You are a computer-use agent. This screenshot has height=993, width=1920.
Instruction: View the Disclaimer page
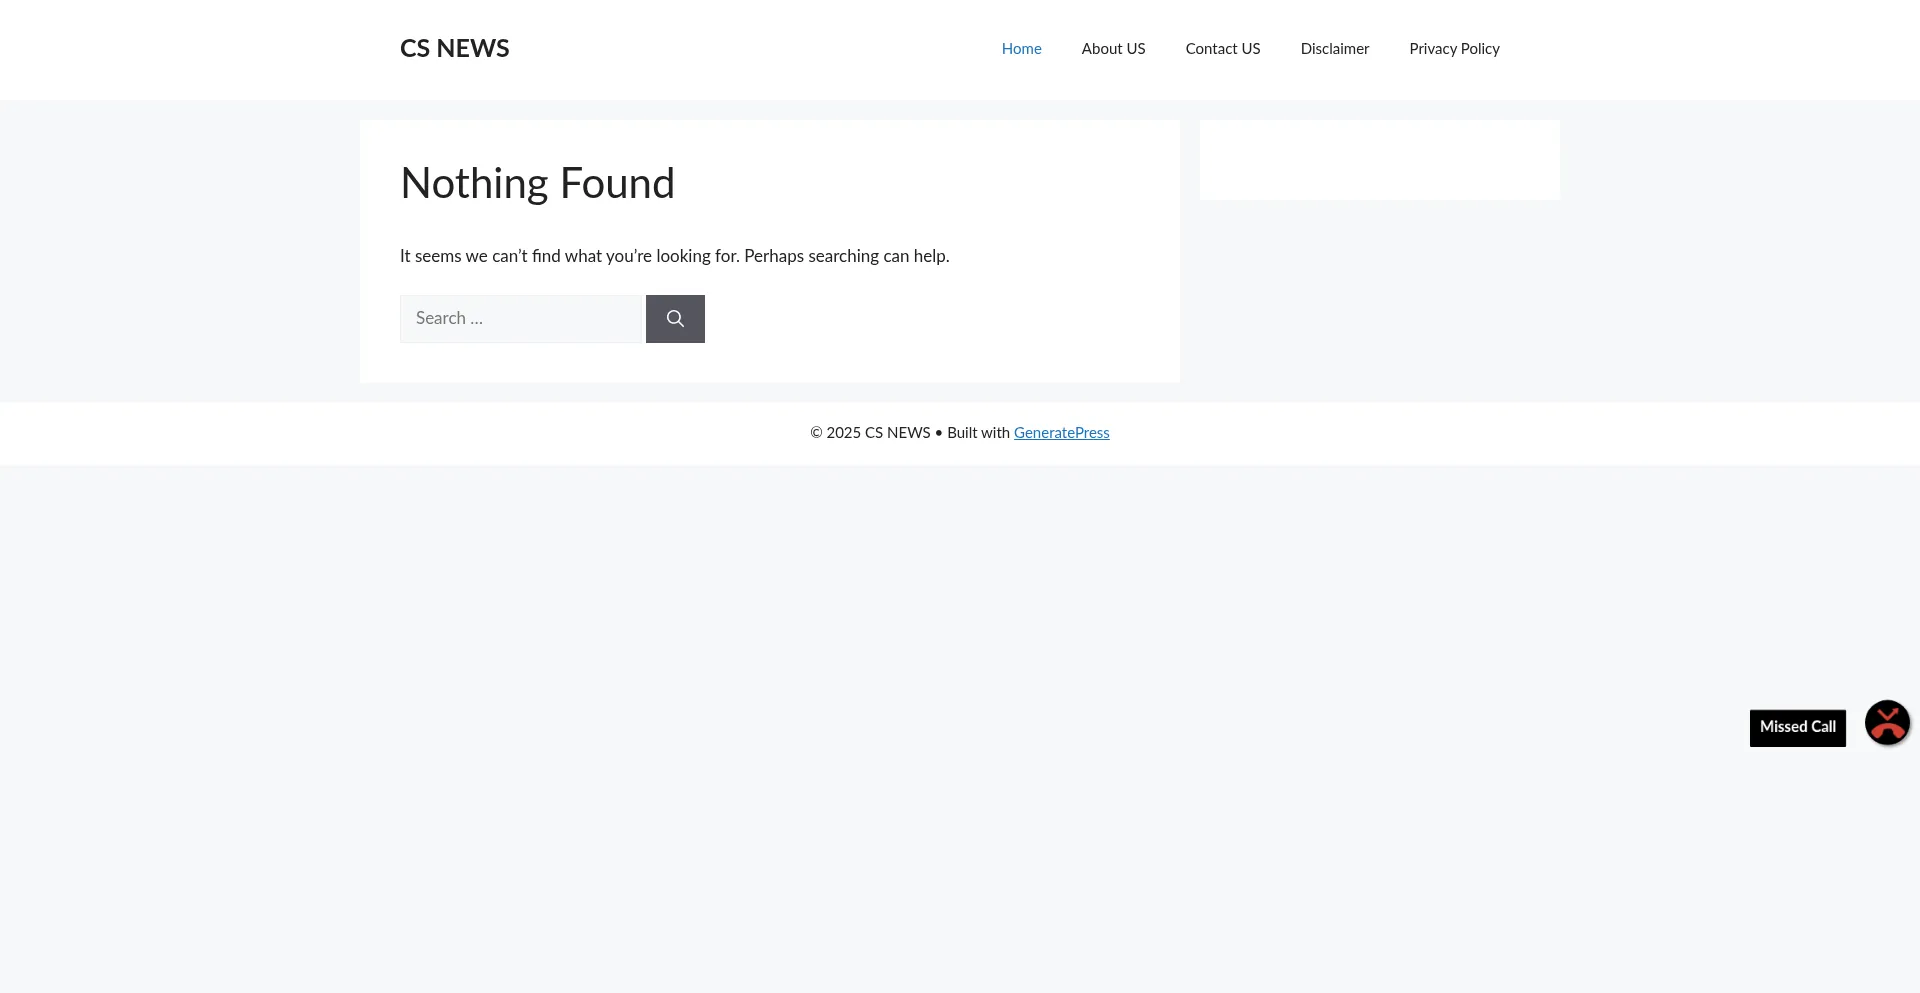[x=1335, y=49]
